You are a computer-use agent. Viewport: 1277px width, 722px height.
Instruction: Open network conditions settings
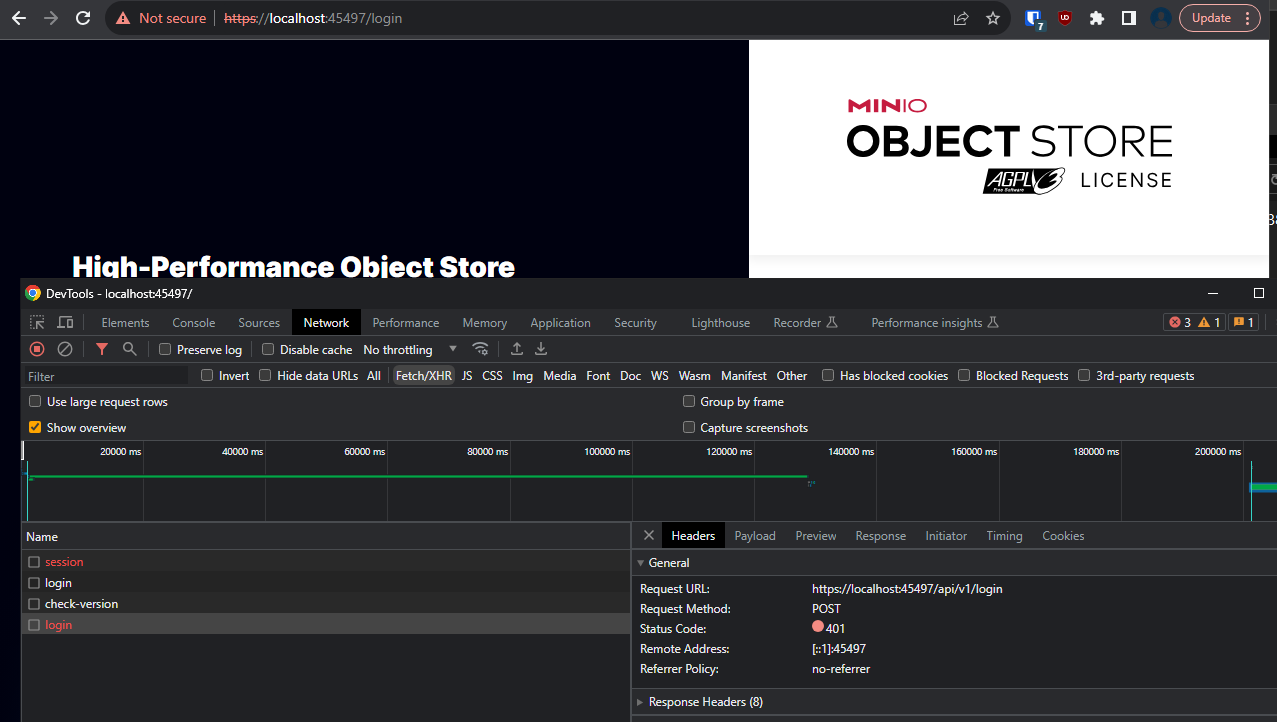pyautogui.click(x=481, y=349)
